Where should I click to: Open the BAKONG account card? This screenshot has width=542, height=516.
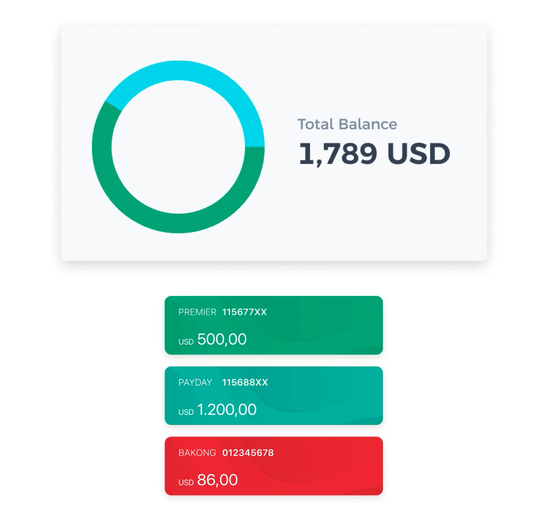tap(274, 466)
